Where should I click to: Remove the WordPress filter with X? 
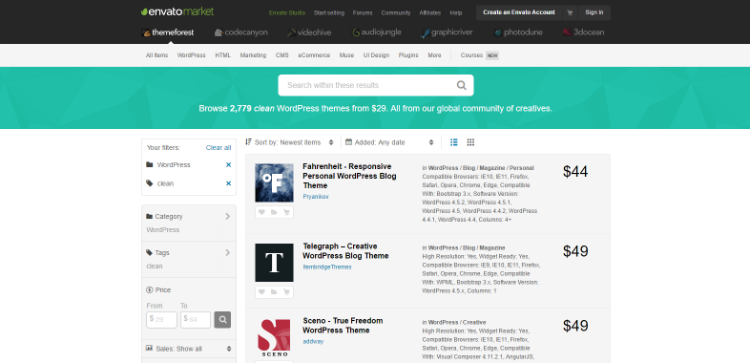228,165
